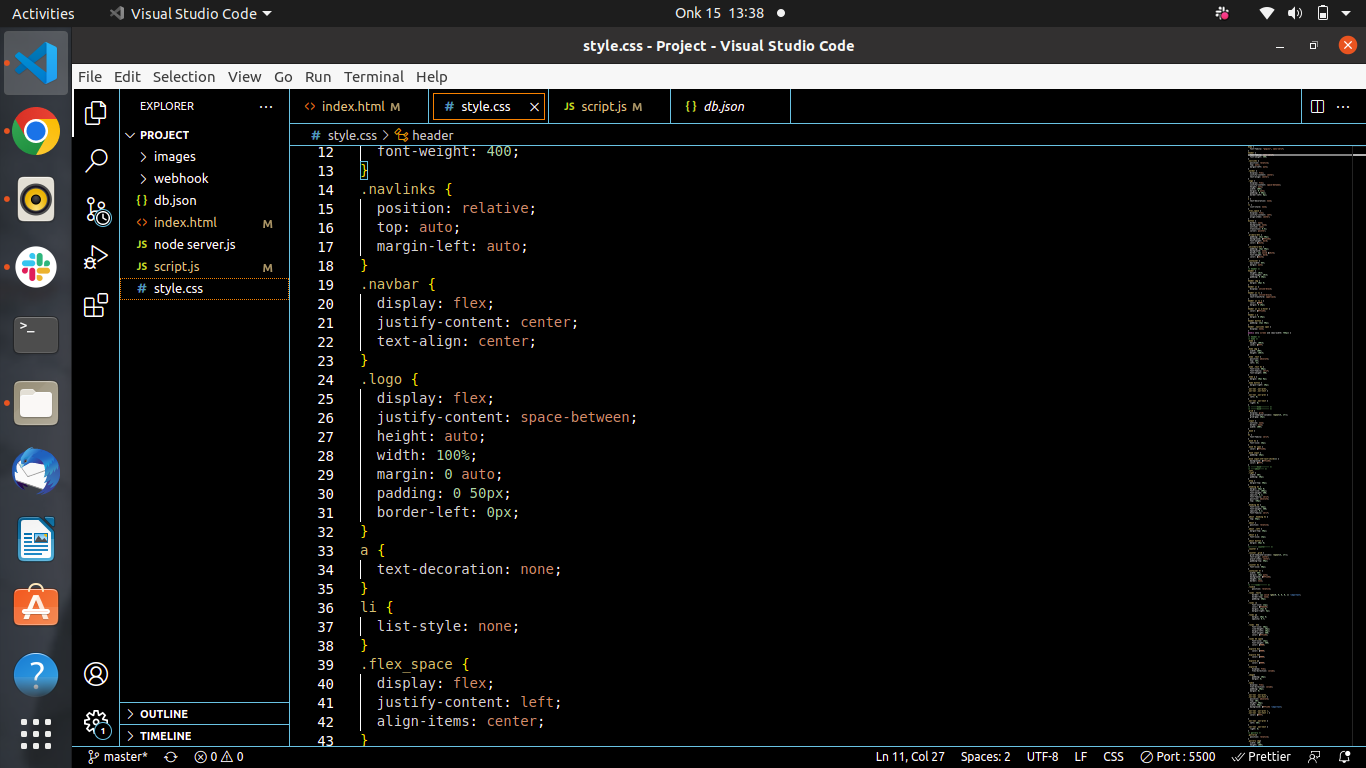Click the Explorer more actions ellipsis
This screenshot has width=1366, height=768.
(266, 106)
